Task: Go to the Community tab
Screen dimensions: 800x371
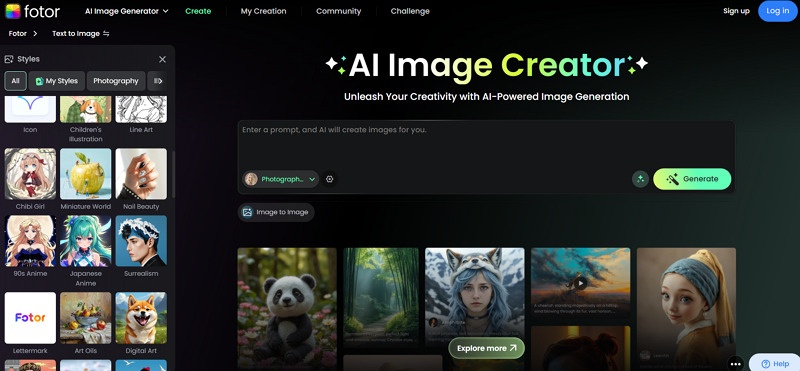Action: click(338, 11)
